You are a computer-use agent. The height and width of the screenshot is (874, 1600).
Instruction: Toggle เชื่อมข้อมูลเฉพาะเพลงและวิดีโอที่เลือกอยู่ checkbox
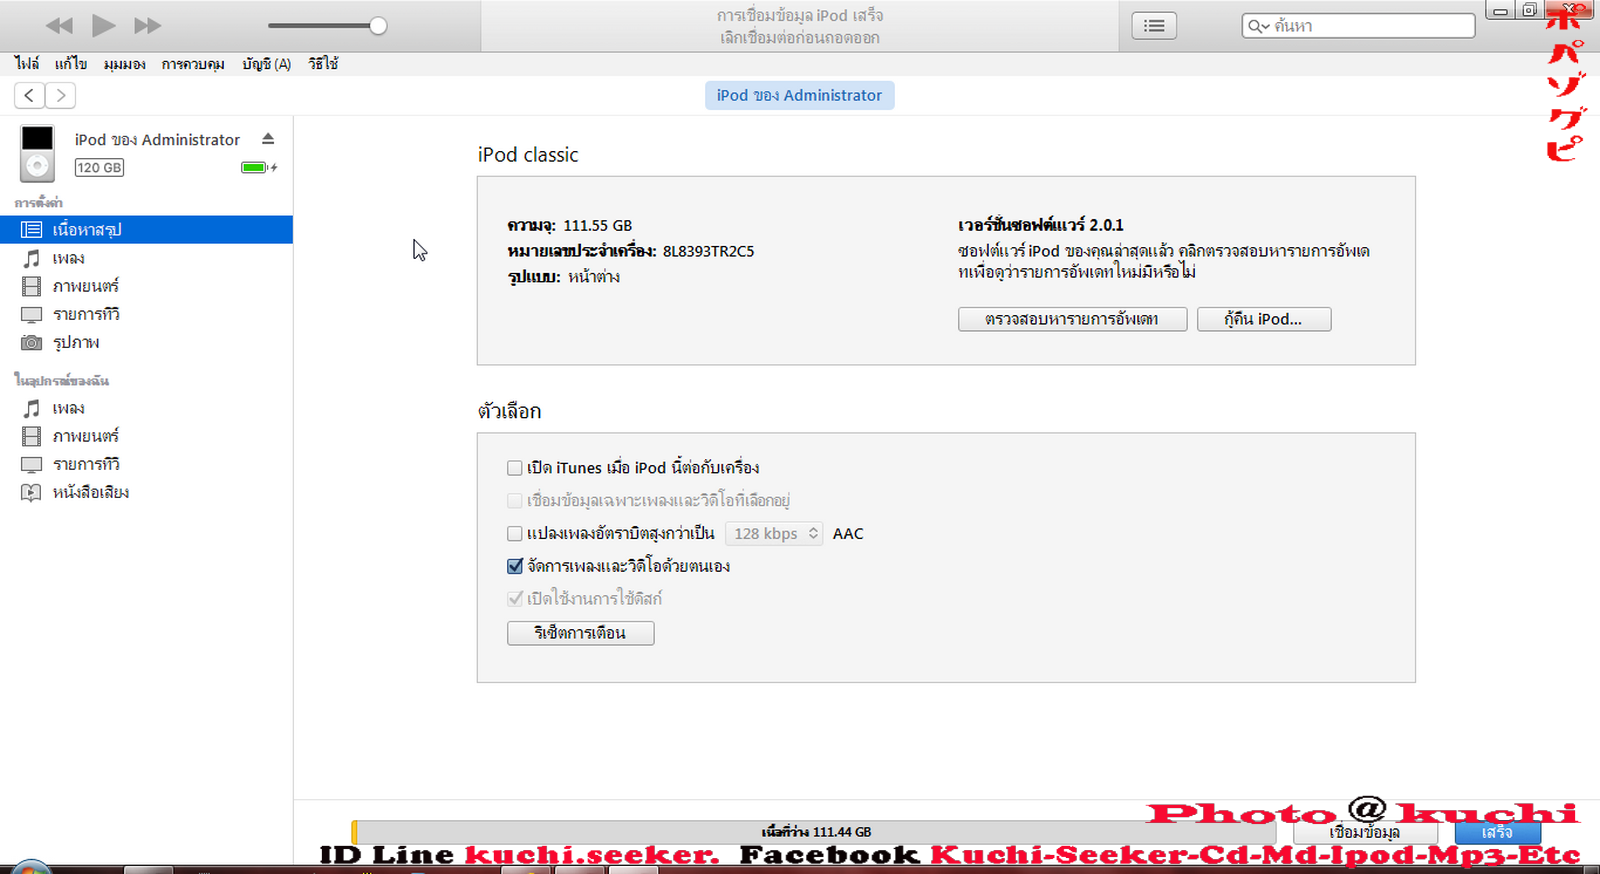pyautogui.click(x=515, y=500)
